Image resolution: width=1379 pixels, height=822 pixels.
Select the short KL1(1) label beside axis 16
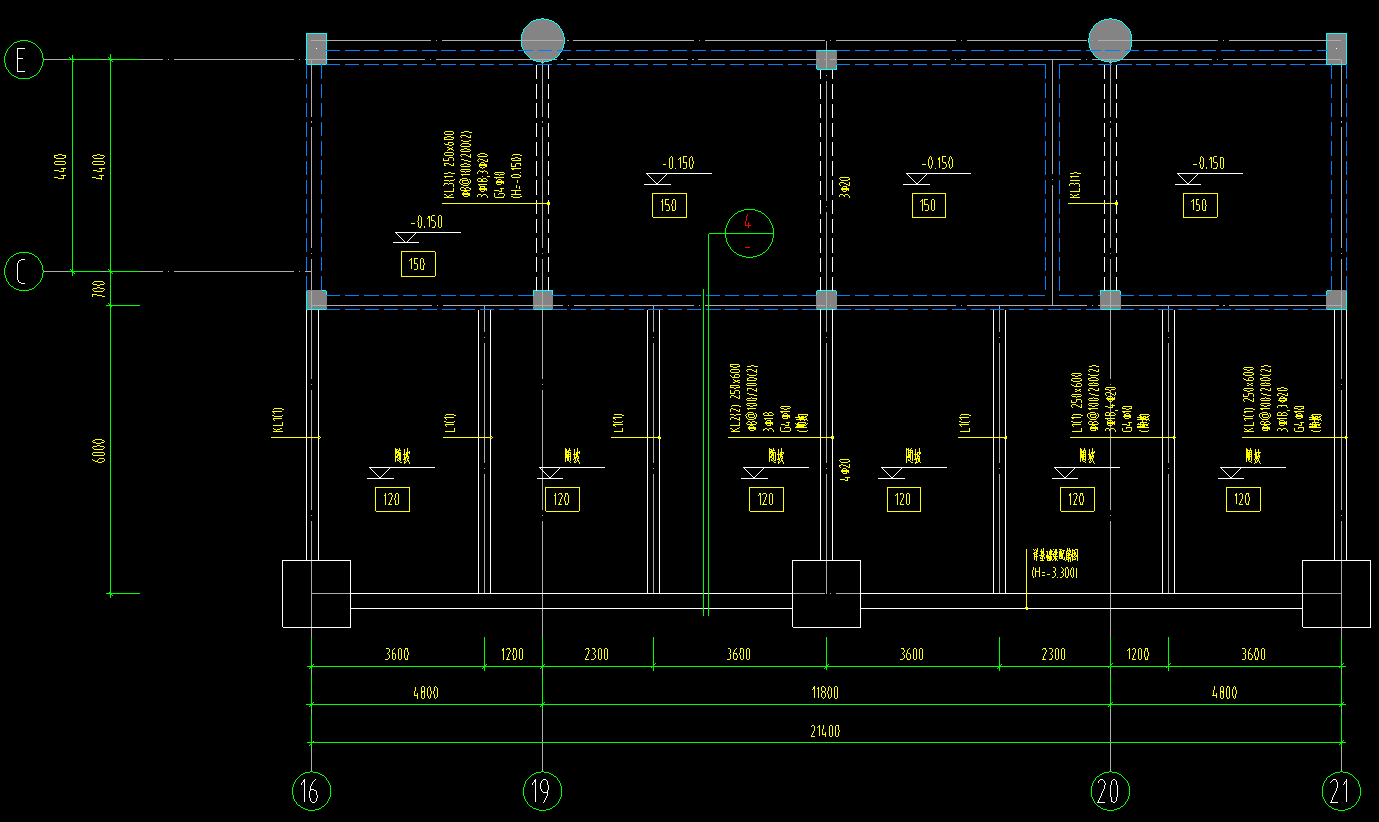coord(278,420)
